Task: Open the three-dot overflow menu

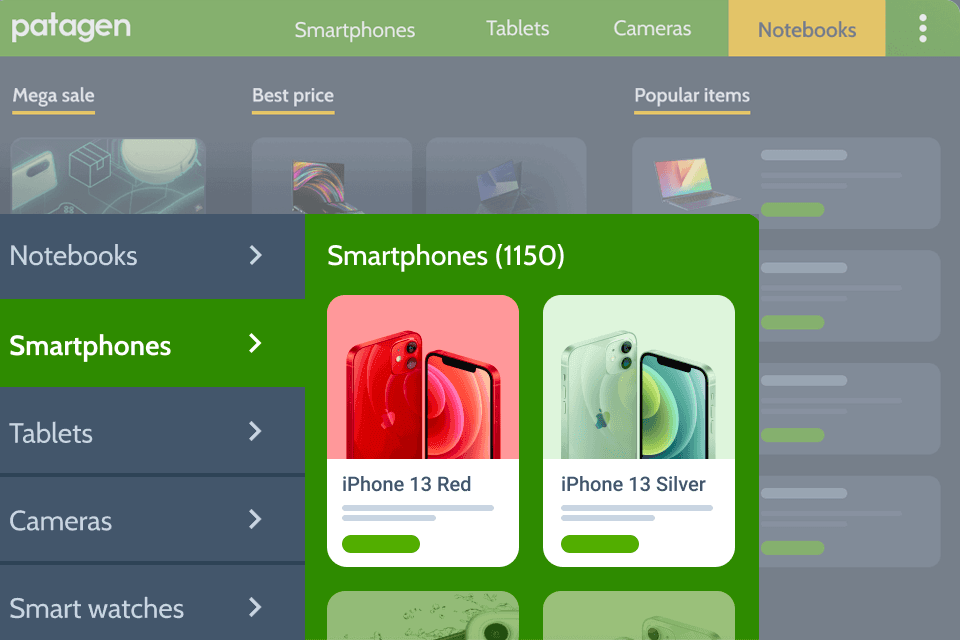Action: (x=922, y=28)
